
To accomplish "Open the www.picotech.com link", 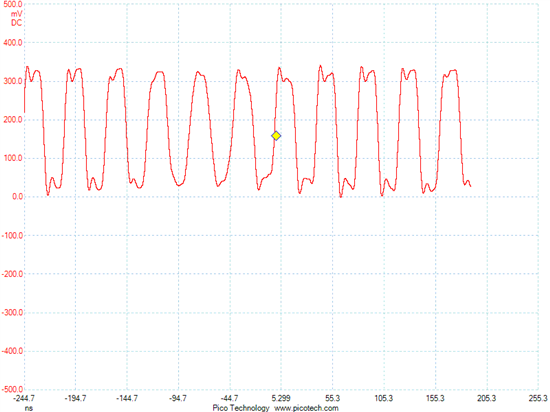I will 306,408.
